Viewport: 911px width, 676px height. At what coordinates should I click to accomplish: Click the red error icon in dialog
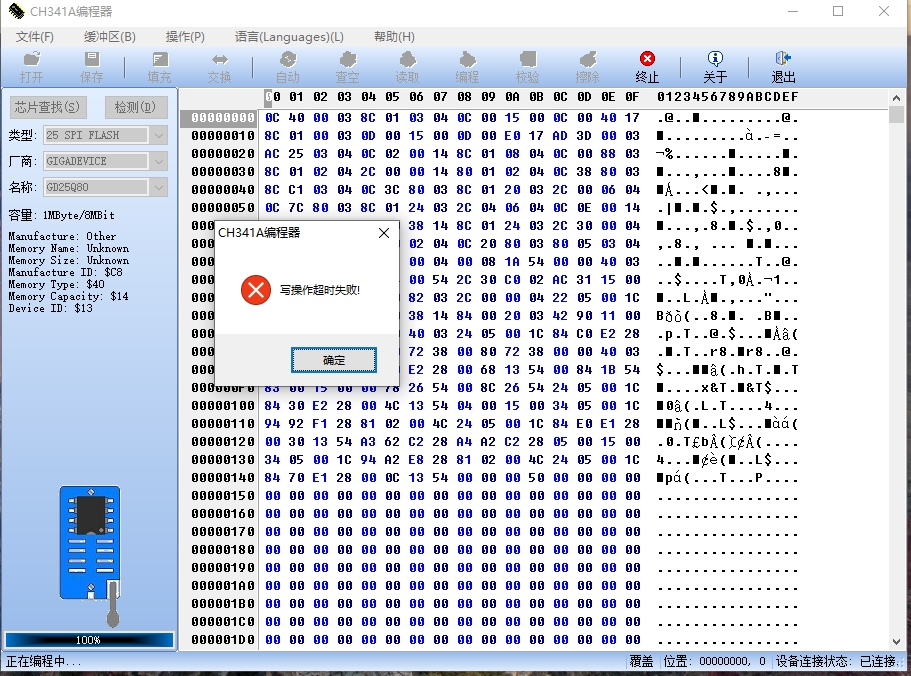click(x=256, y=290)
